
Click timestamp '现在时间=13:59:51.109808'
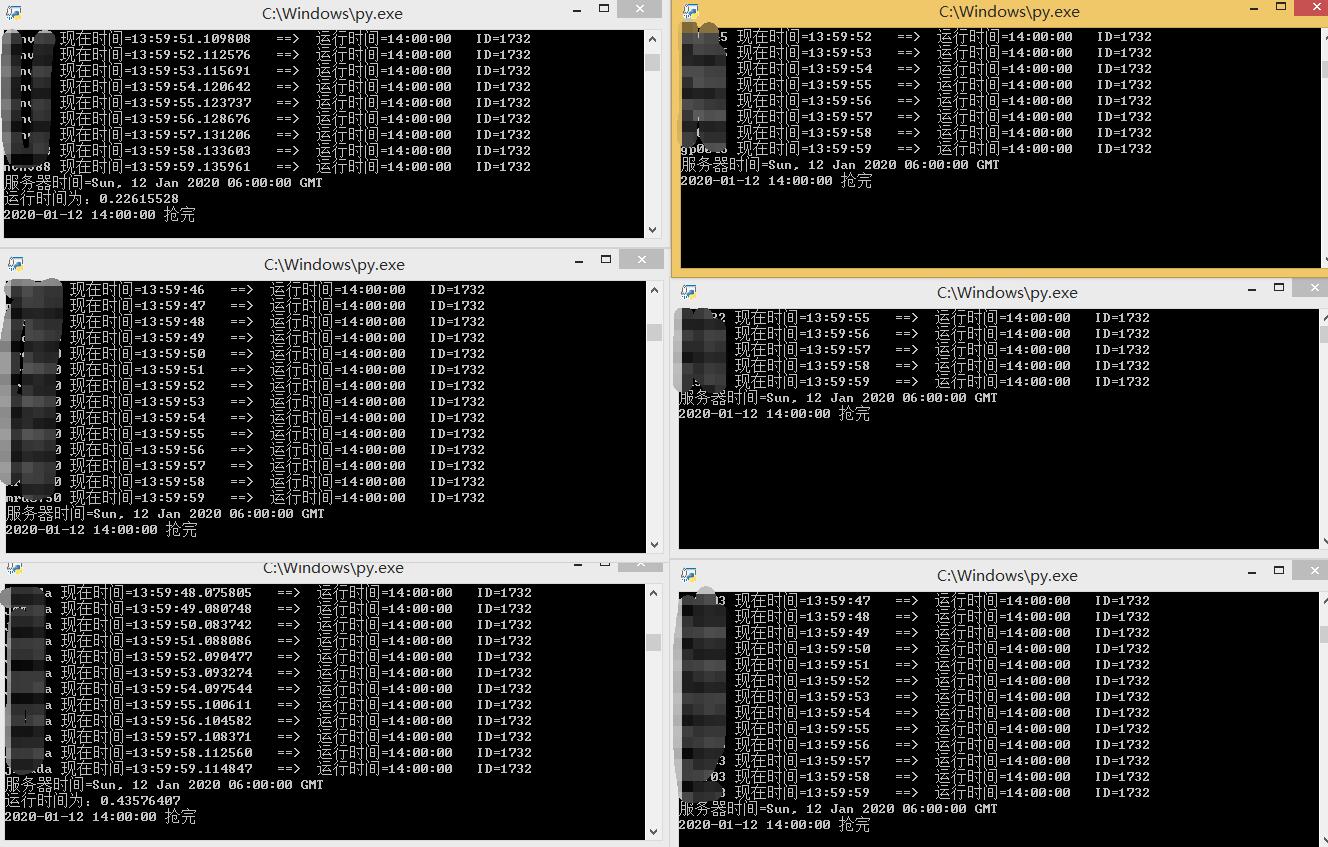(155, 39)
